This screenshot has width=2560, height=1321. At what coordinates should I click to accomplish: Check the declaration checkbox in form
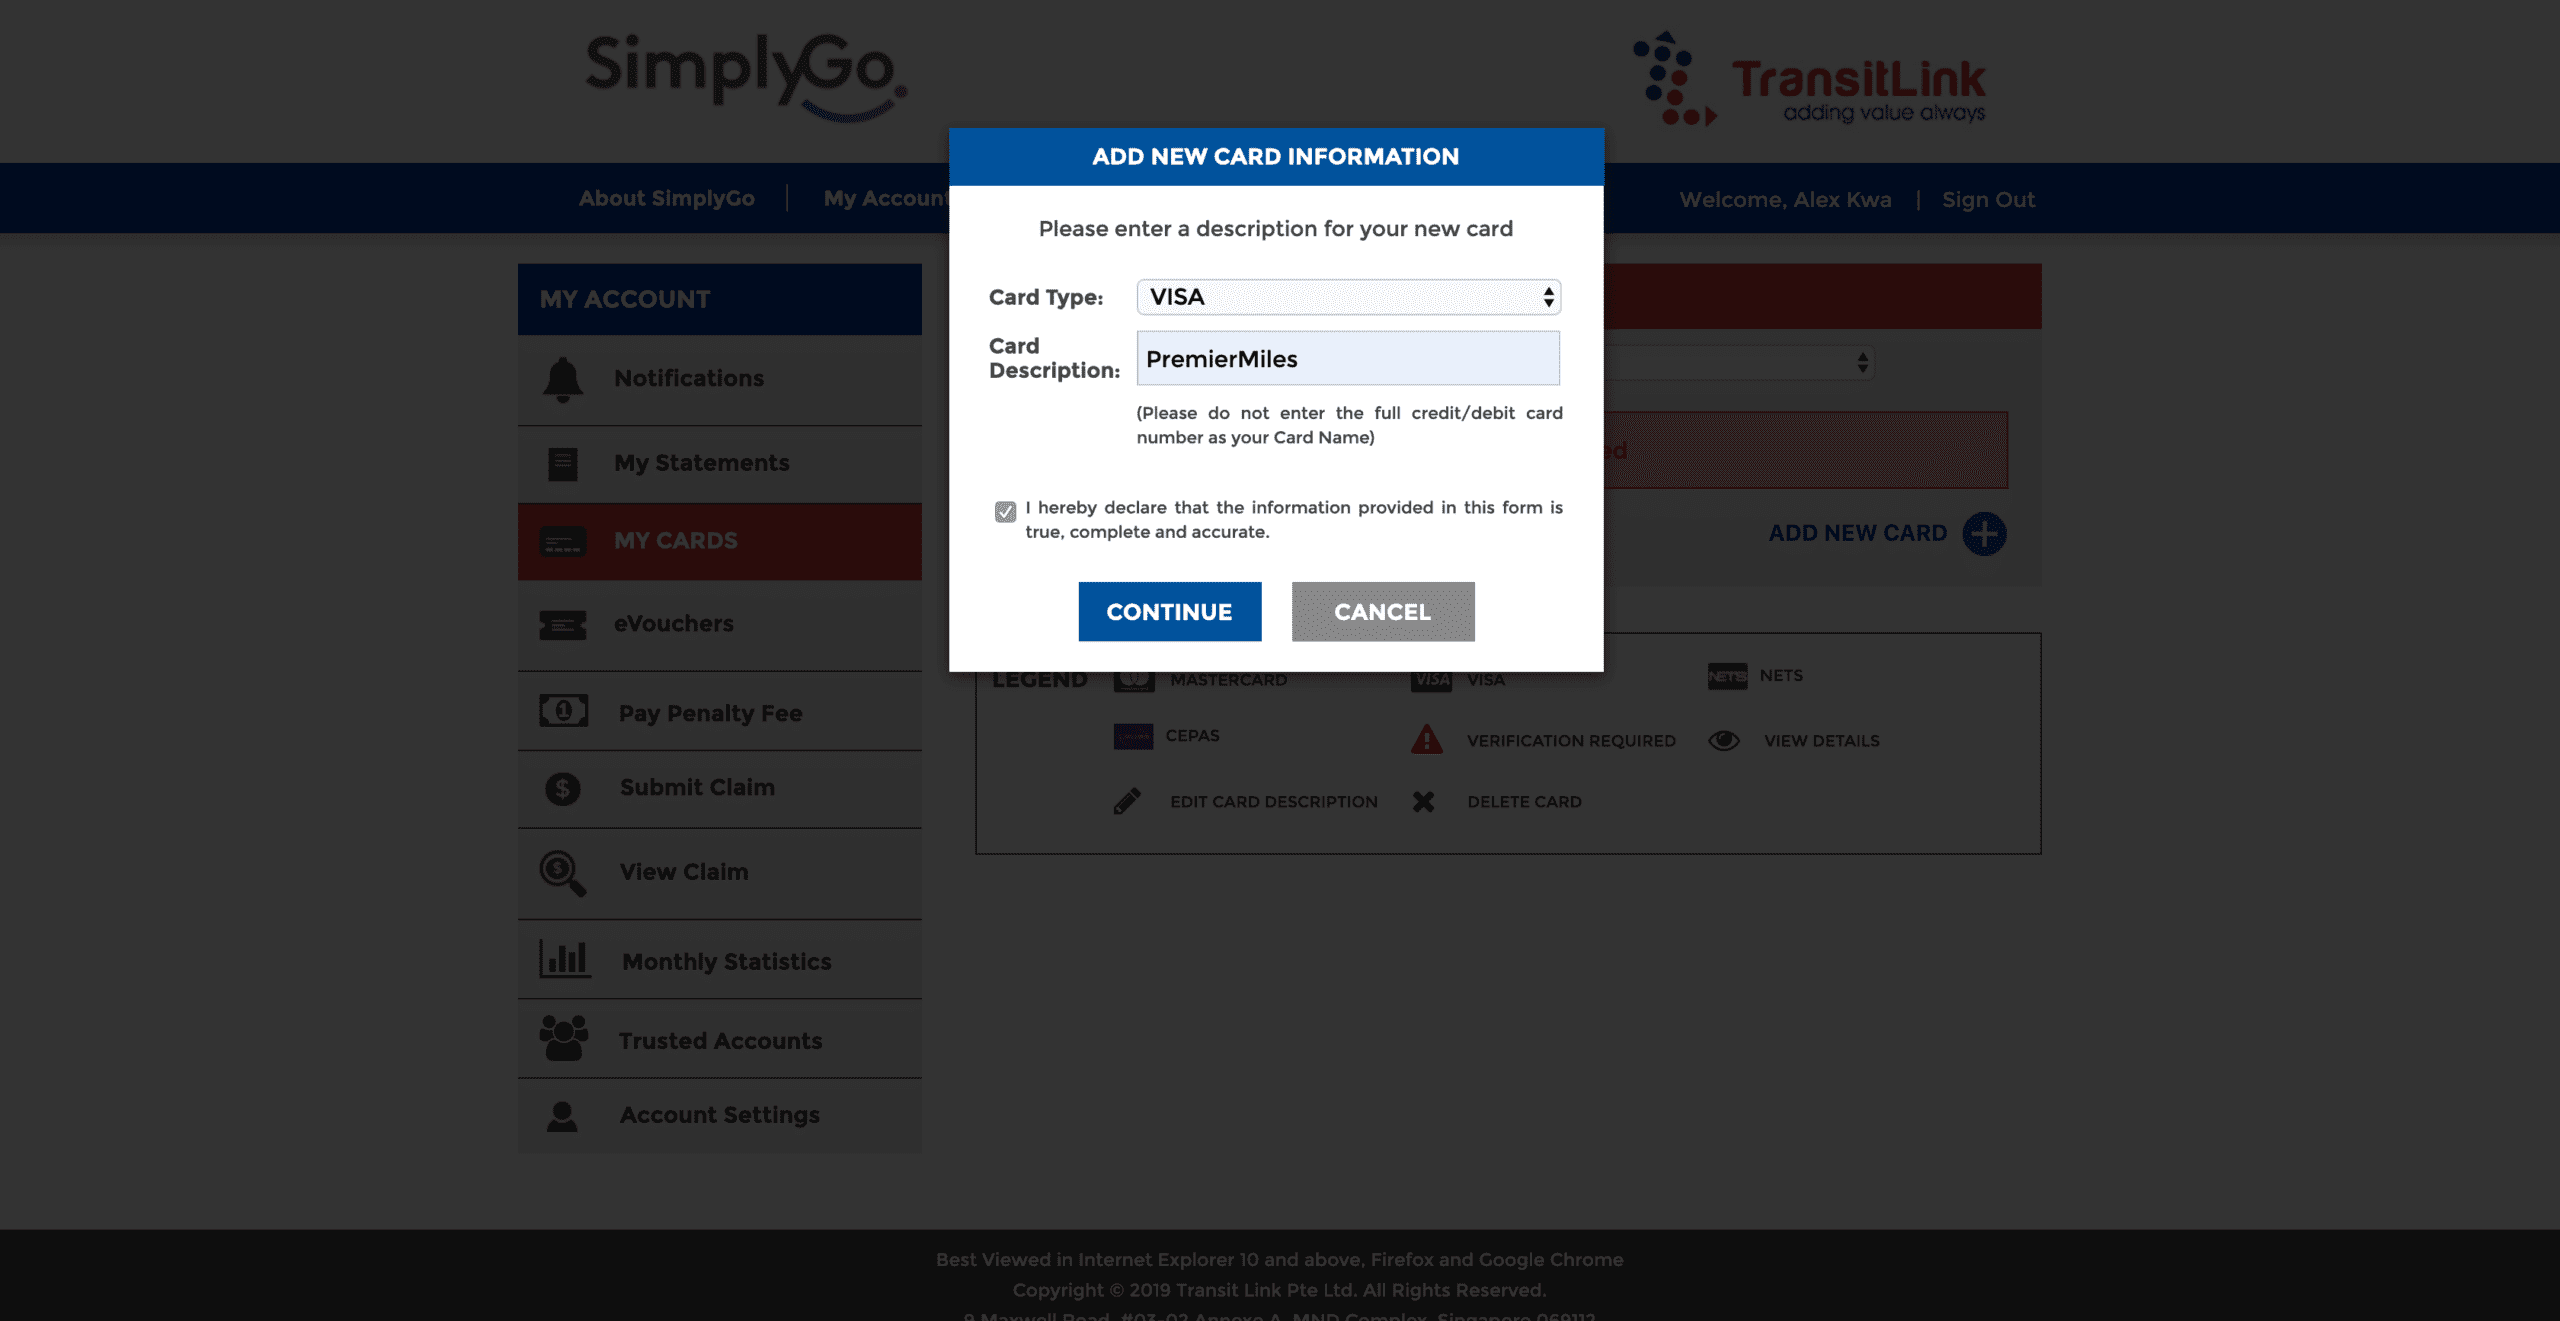click(1005, 511)
